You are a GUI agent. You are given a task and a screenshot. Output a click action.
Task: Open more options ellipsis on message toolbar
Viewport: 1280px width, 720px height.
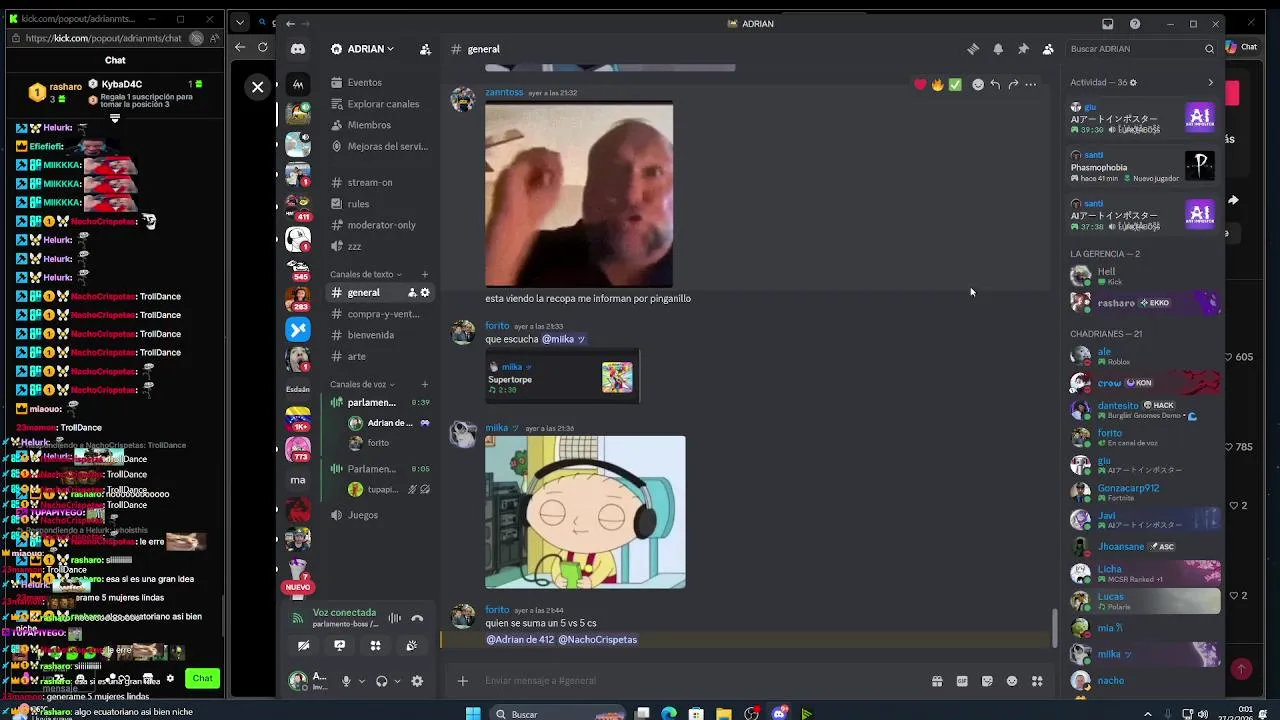pos(1031,84)
